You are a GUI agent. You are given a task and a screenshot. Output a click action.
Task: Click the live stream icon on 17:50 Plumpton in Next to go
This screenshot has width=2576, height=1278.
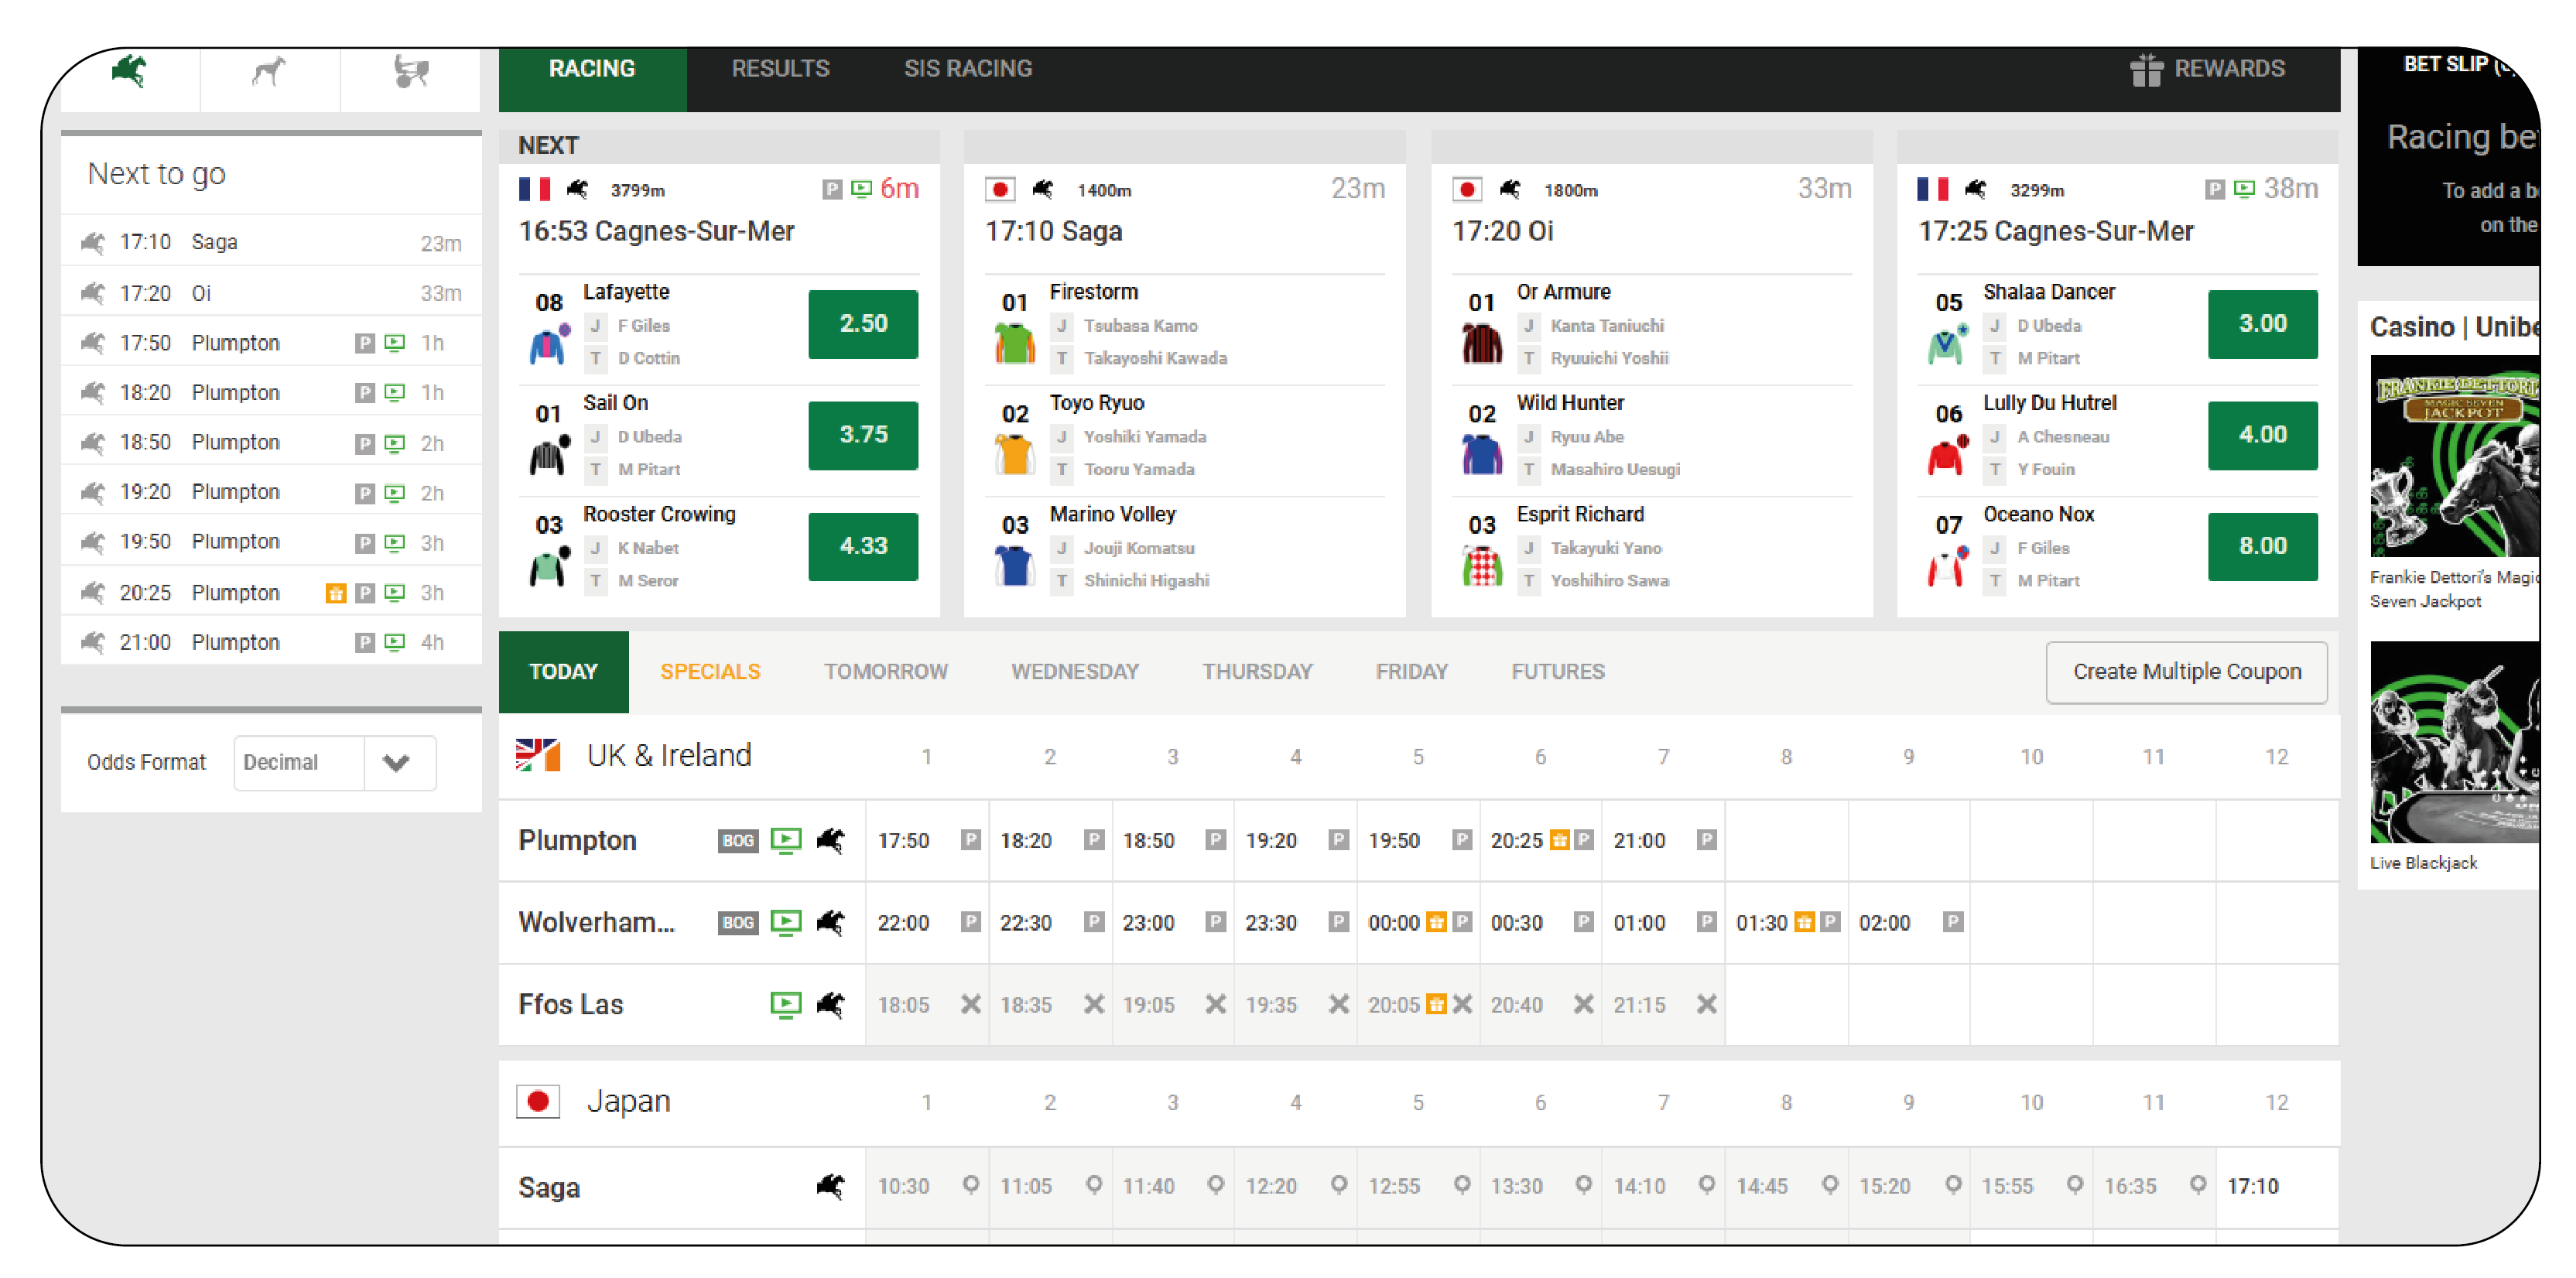click(x=395, y=343)
